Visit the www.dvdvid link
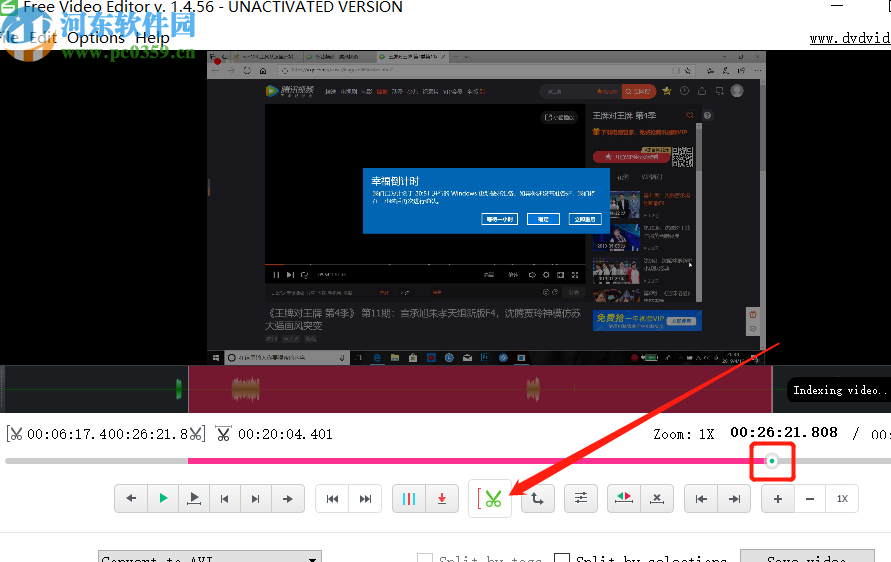 pos(850,38)
